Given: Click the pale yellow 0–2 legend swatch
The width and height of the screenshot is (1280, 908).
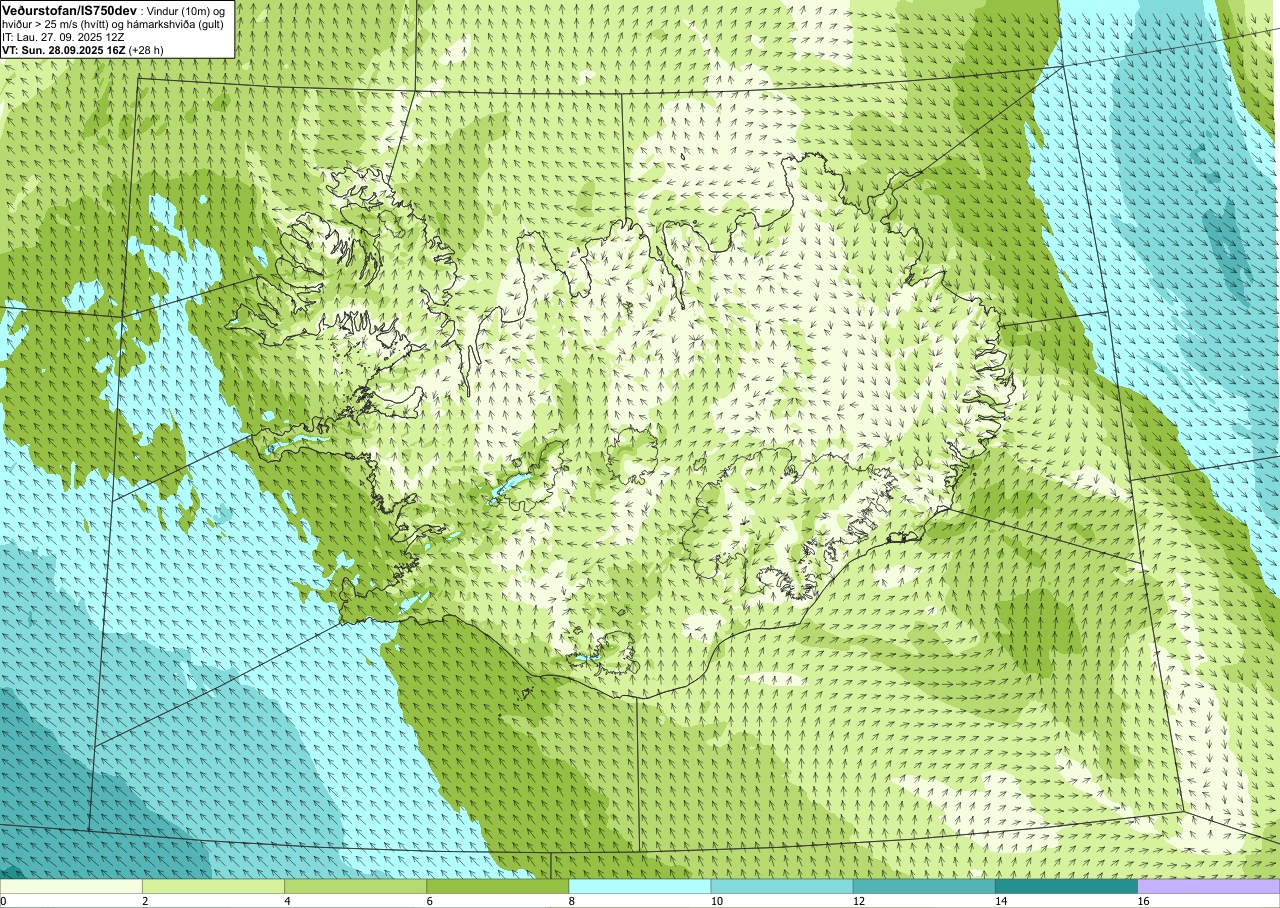Looking at the screenshot, I should (71, 886).
